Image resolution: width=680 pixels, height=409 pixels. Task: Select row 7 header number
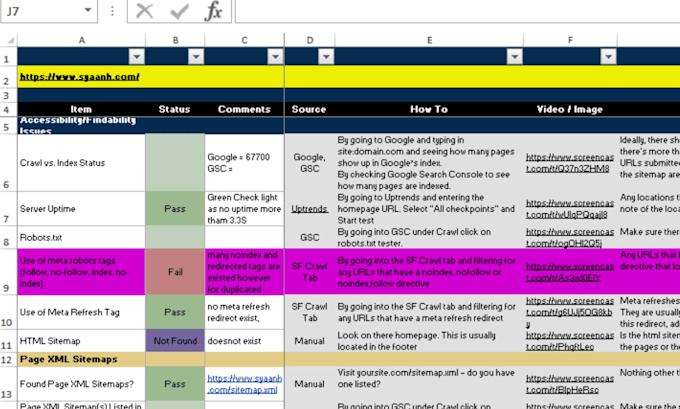click(7, 209)
